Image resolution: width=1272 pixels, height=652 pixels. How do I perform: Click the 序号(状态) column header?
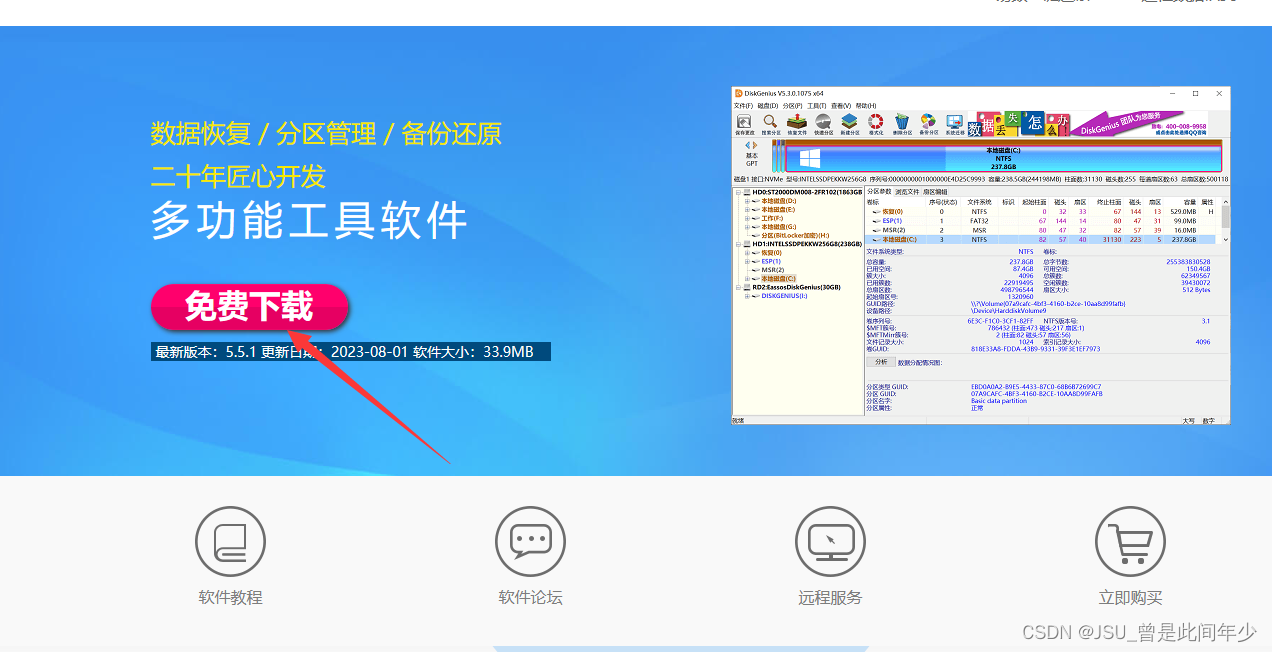click(943, 202)
